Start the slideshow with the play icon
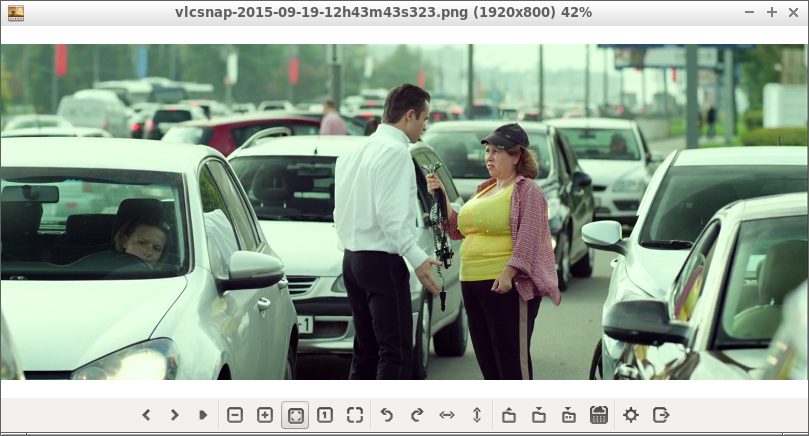 (x=203, y=415)
